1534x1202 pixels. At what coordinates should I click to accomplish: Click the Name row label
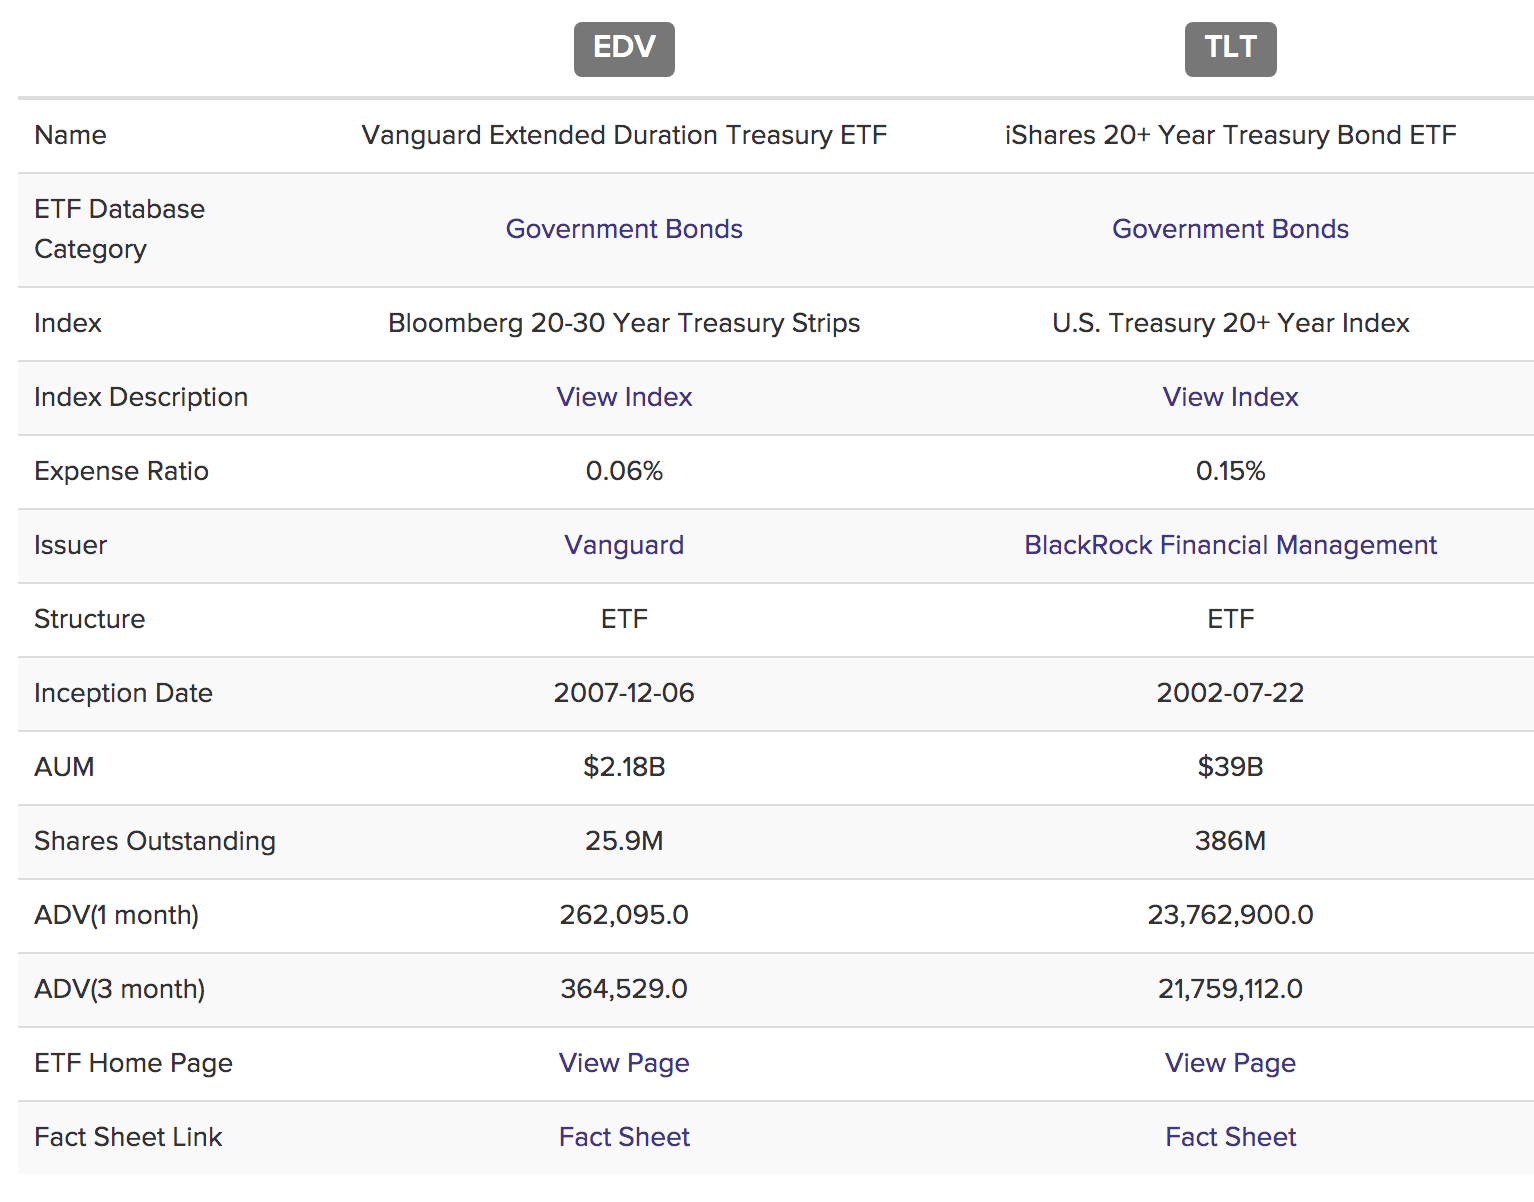click(70, 135)
